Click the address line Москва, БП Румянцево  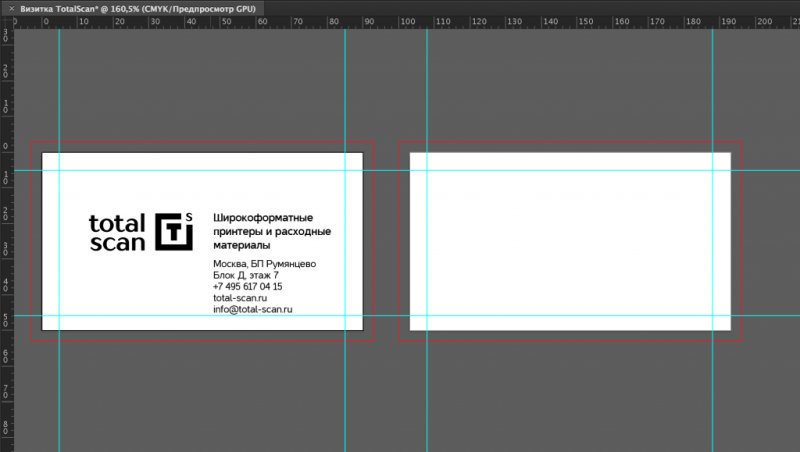tap(264, 264)
